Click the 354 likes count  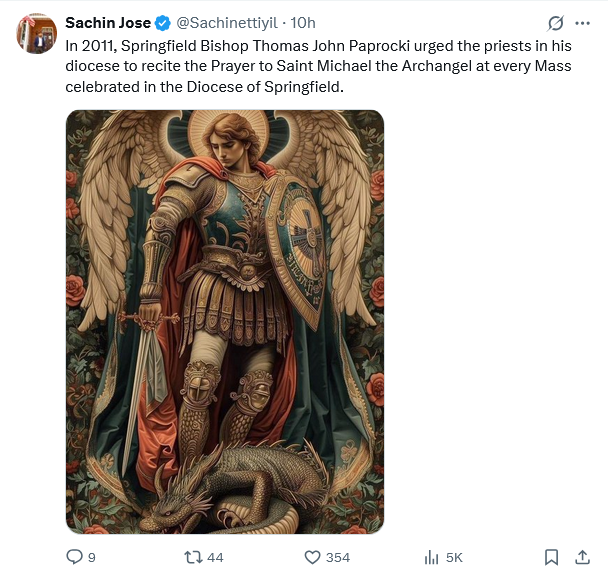(x=338, y=557)
